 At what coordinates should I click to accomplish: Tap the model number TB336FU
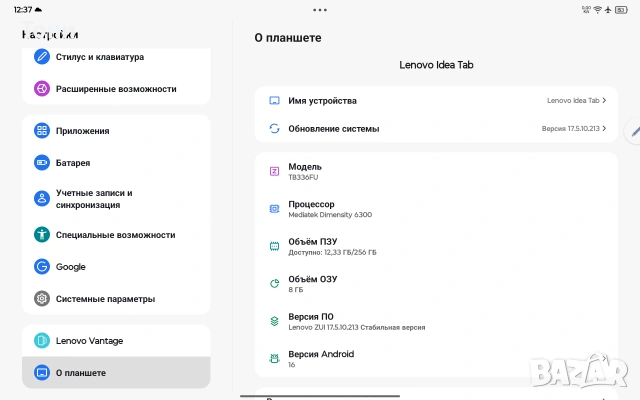pos(303,177)
